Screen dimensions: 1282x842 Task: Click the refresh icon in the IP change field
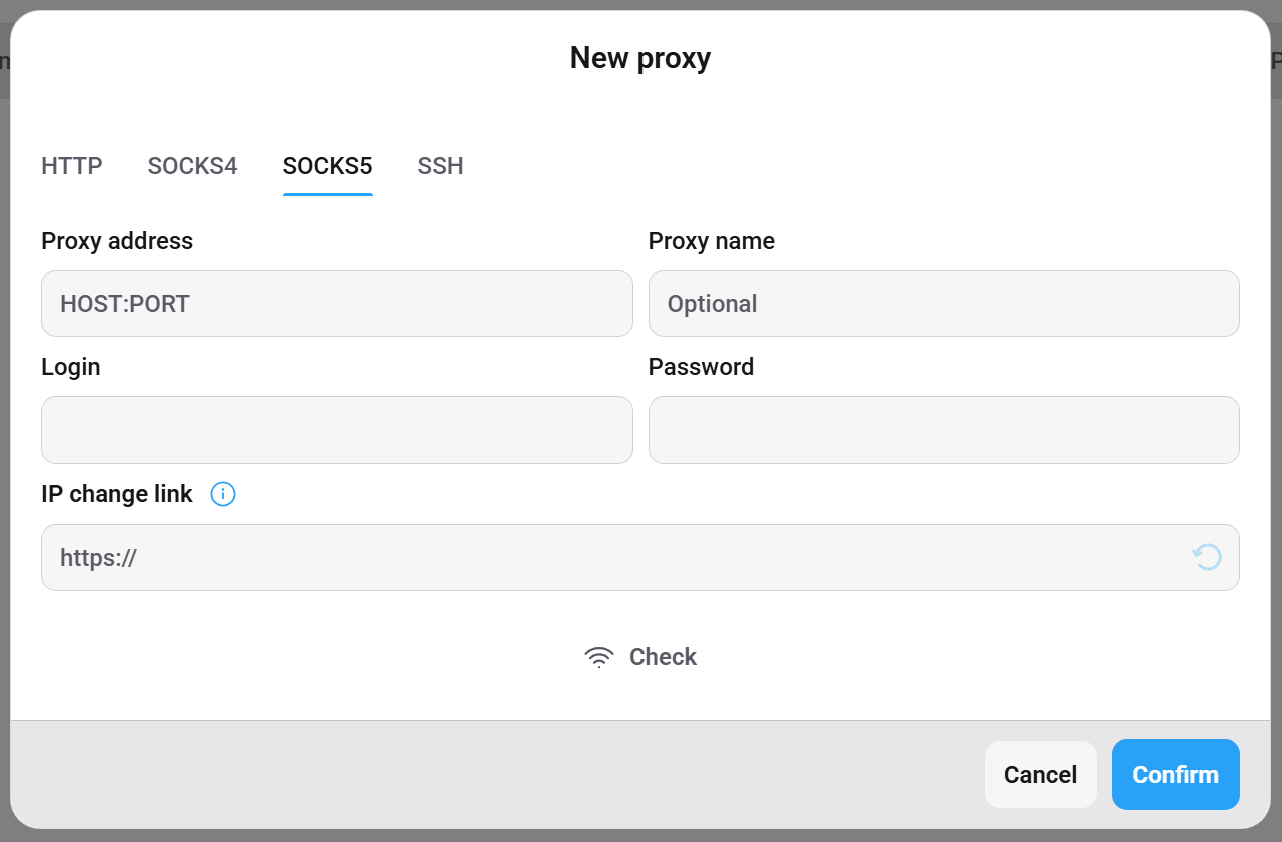[1207, 557]
